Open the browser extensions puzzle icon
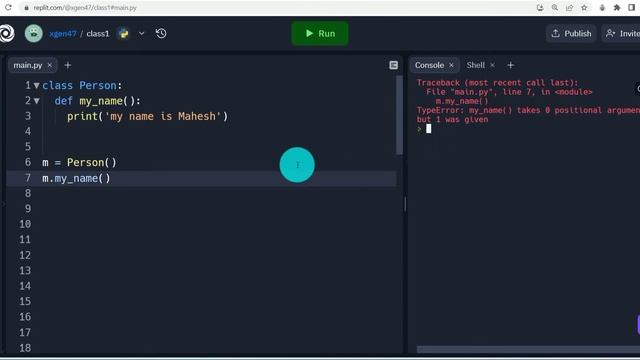Image resolution: width=640 pixels, height=360 pixels. click(617, 7)
